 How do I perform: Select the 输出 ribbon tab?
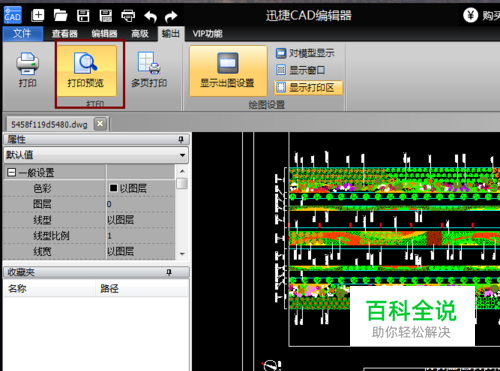(171, 34)
